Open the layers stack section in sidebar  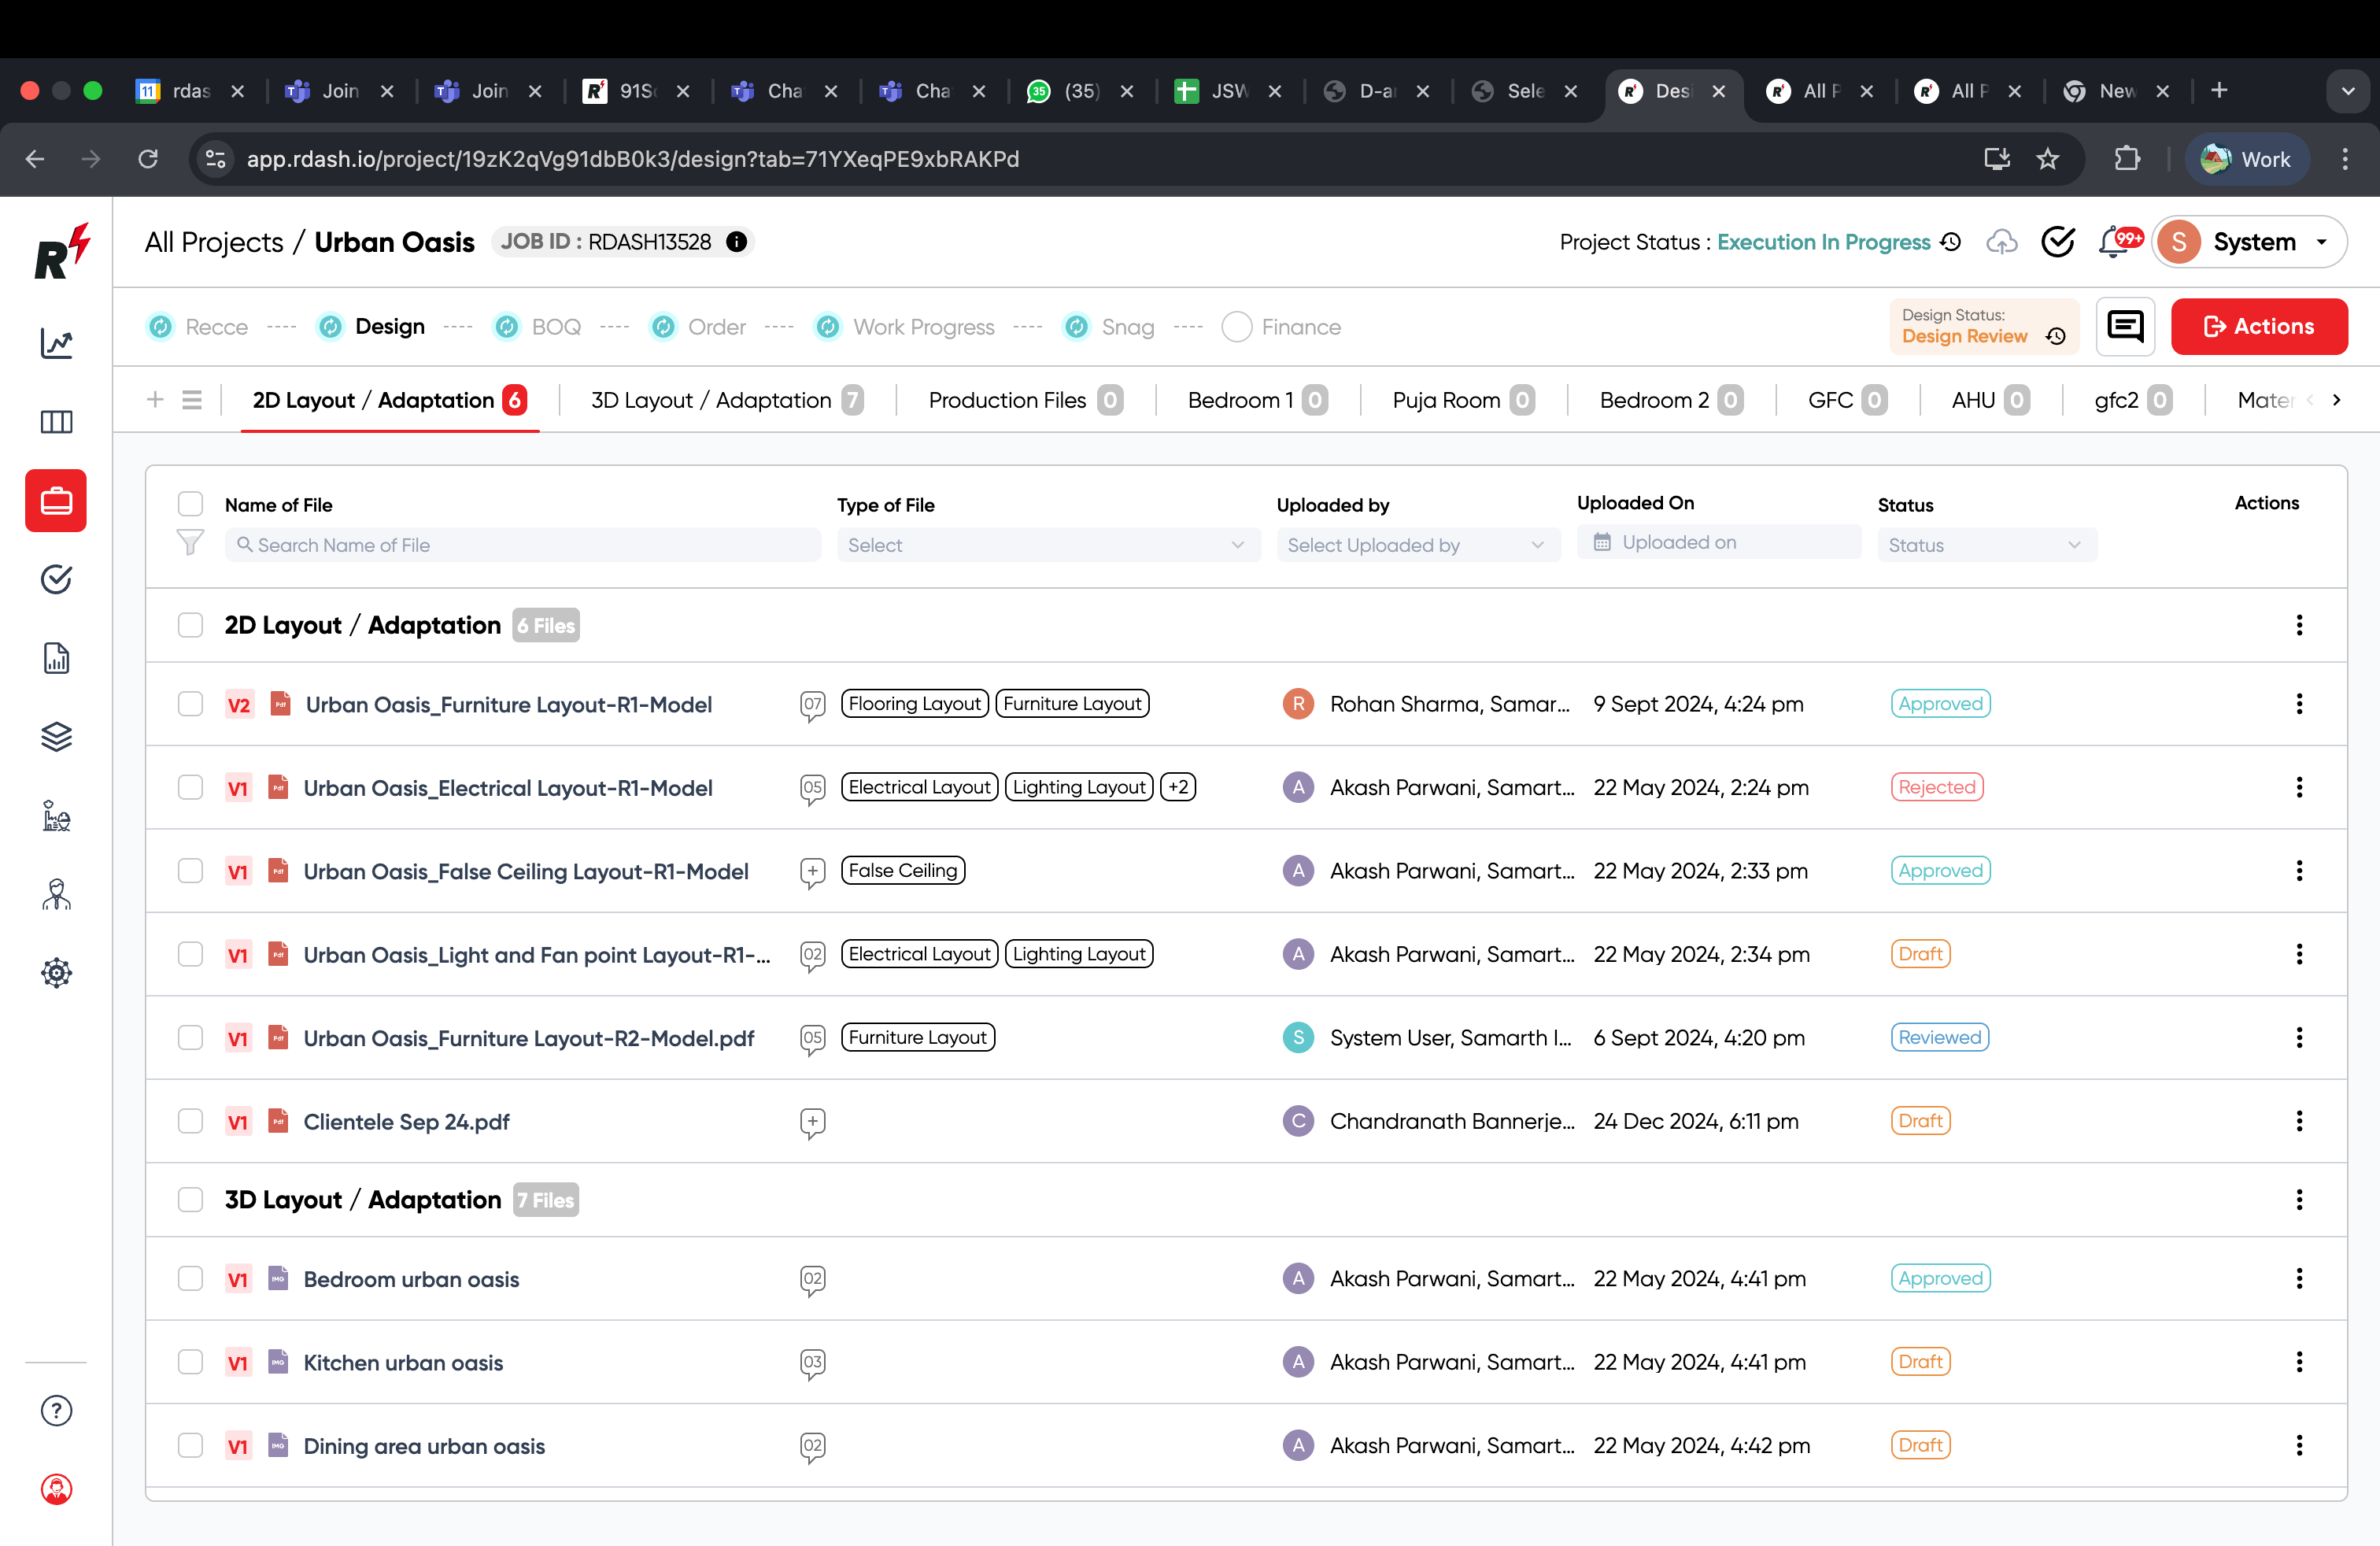(x=56, y=737)
